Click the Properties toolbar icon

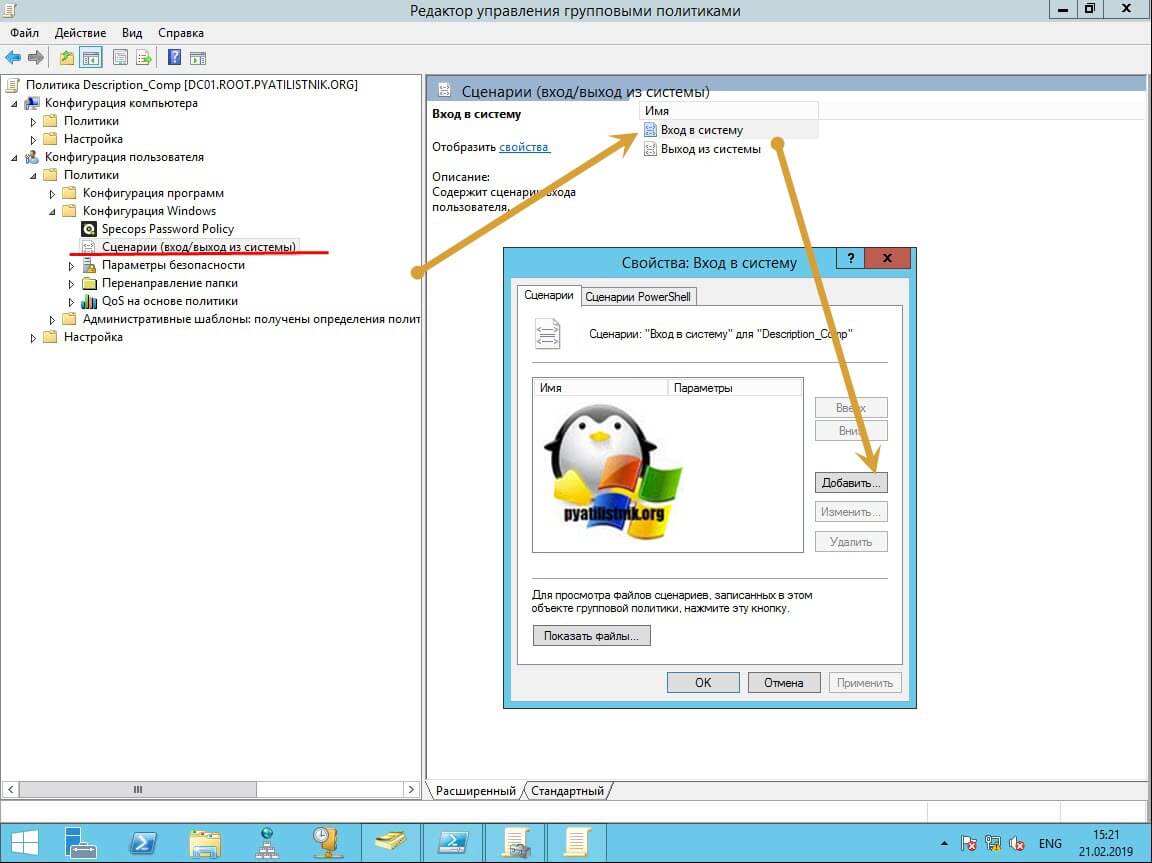coord(120,57)
